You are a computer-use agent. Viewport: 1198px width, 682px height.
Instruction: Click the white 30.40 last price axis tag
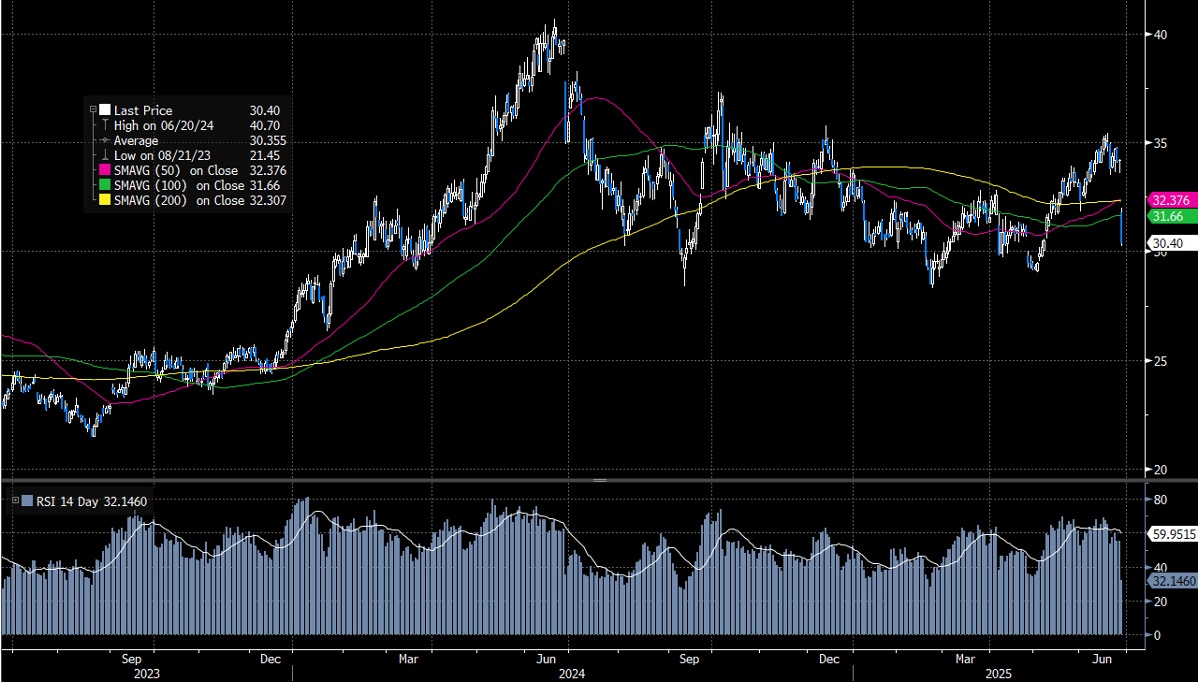(x=1168, y=242)
